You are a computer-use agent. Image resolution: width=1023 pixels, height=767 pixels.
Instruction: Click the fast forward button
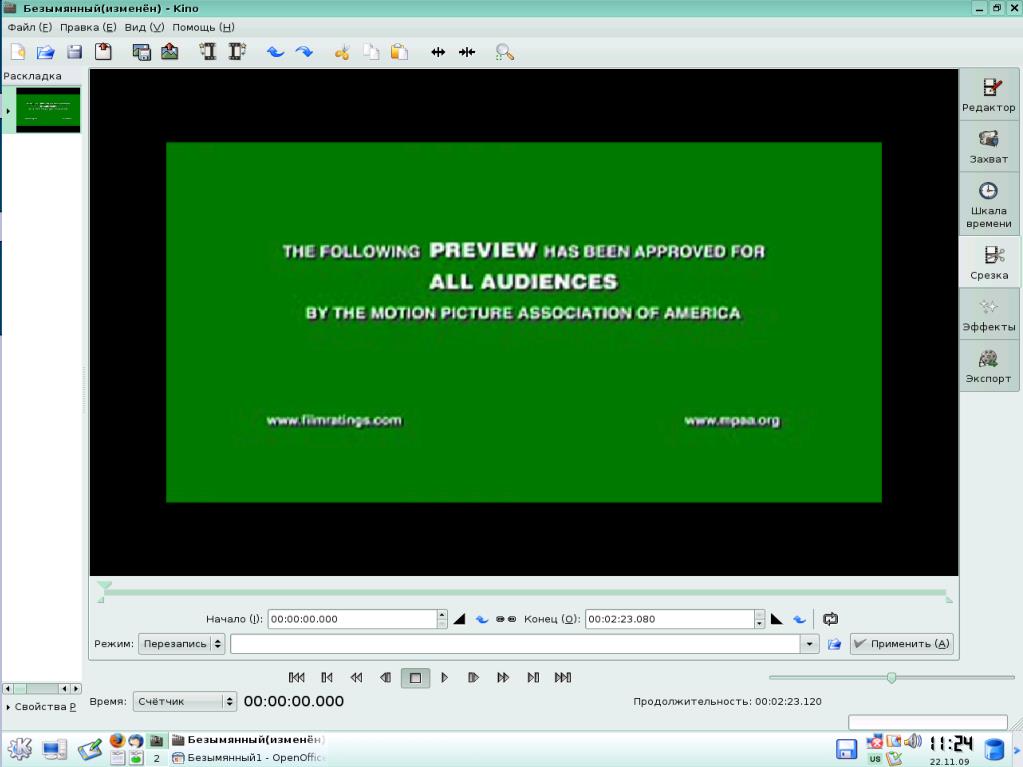[503, 678]
